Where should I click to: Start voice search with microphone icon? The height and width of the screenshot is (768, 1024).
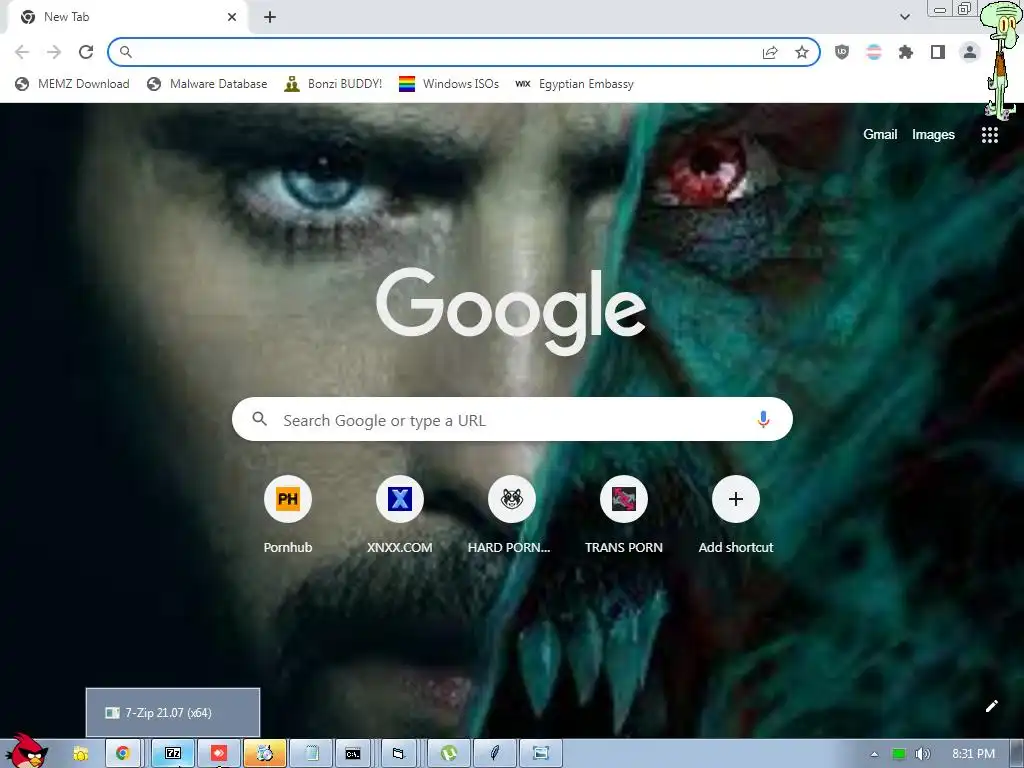coord(763,419)
